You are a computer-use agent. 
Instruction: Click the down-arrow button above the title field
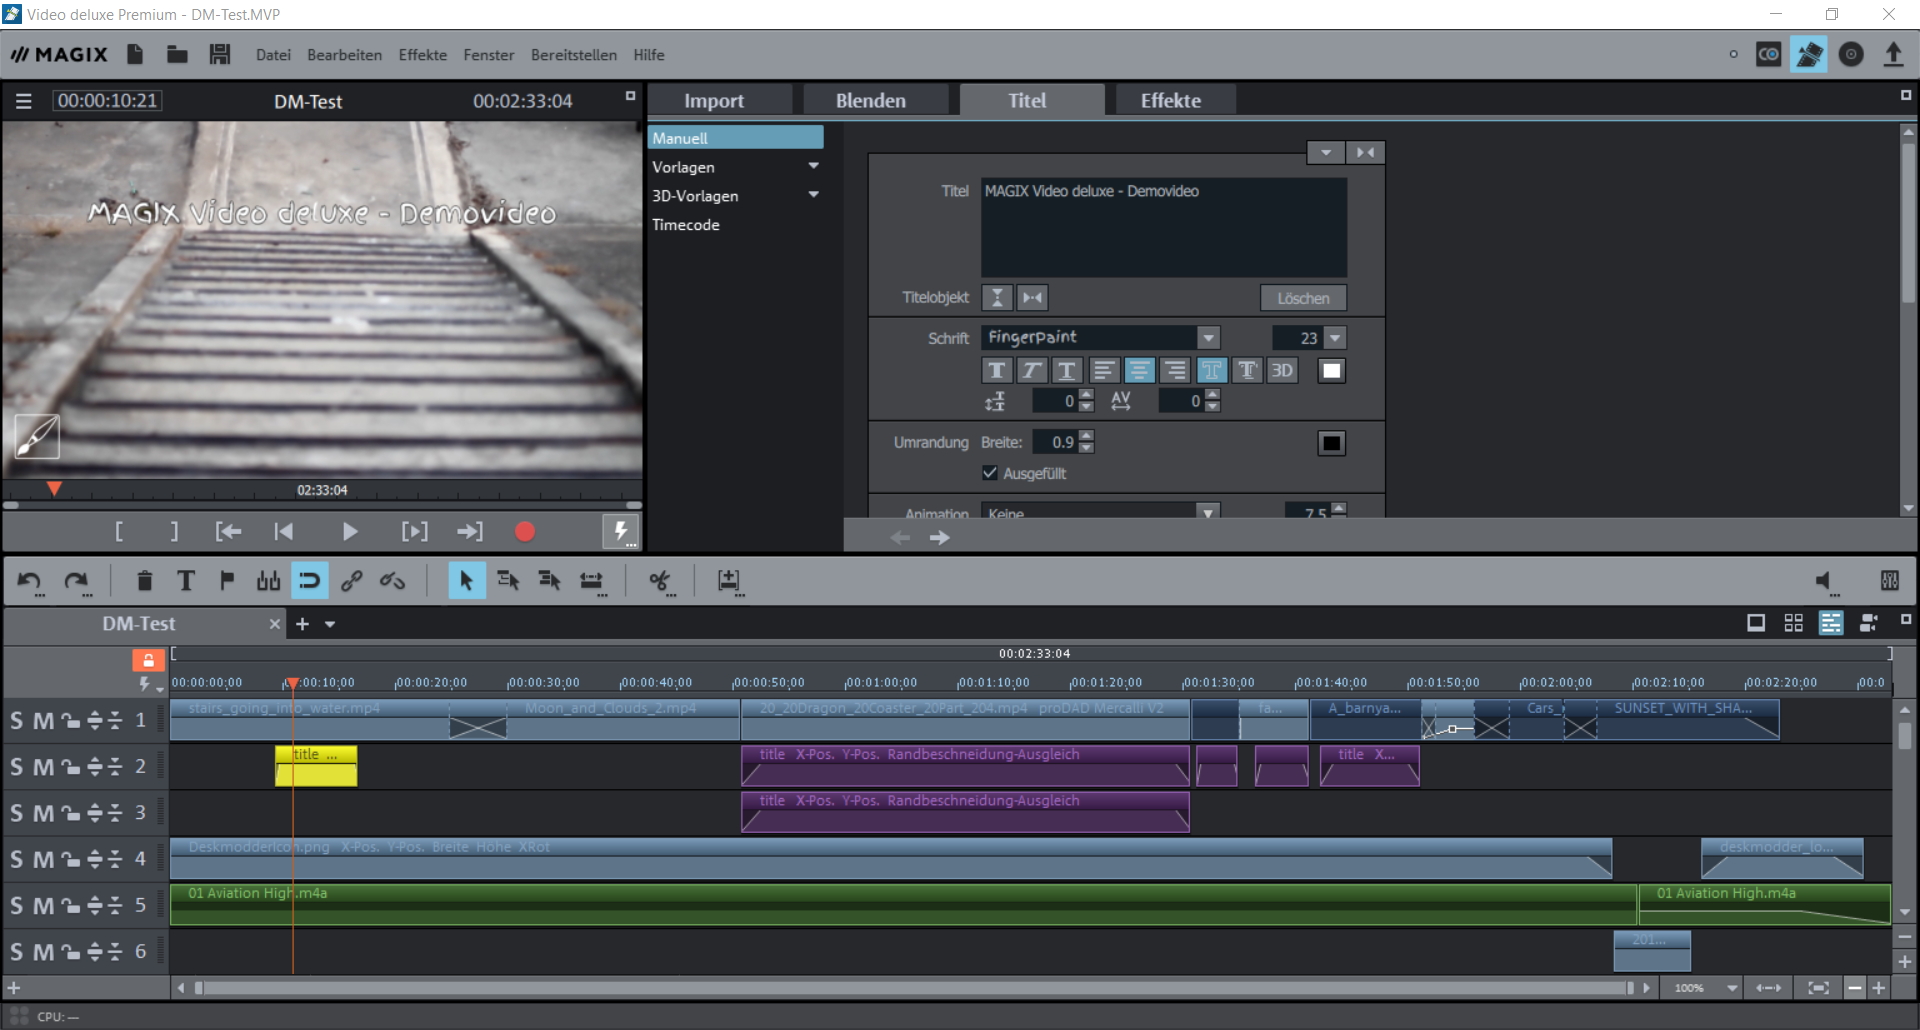click(1325, 153)
